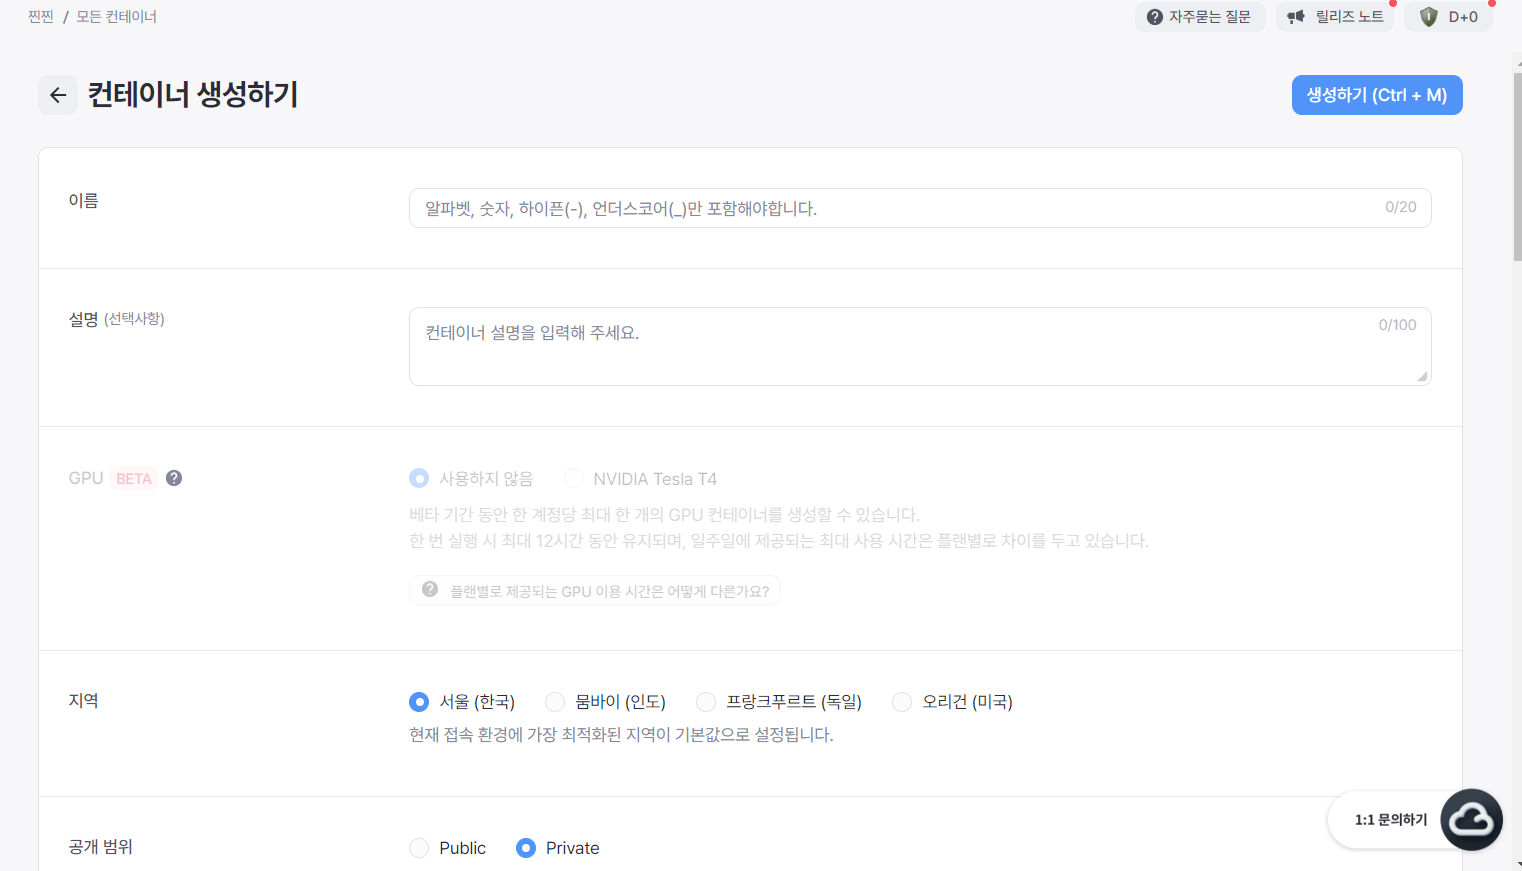Open the 자주묻는 질문 FAQ button
The height and width of the screenshot is (871, 1522).
(x=1200, y=17)
